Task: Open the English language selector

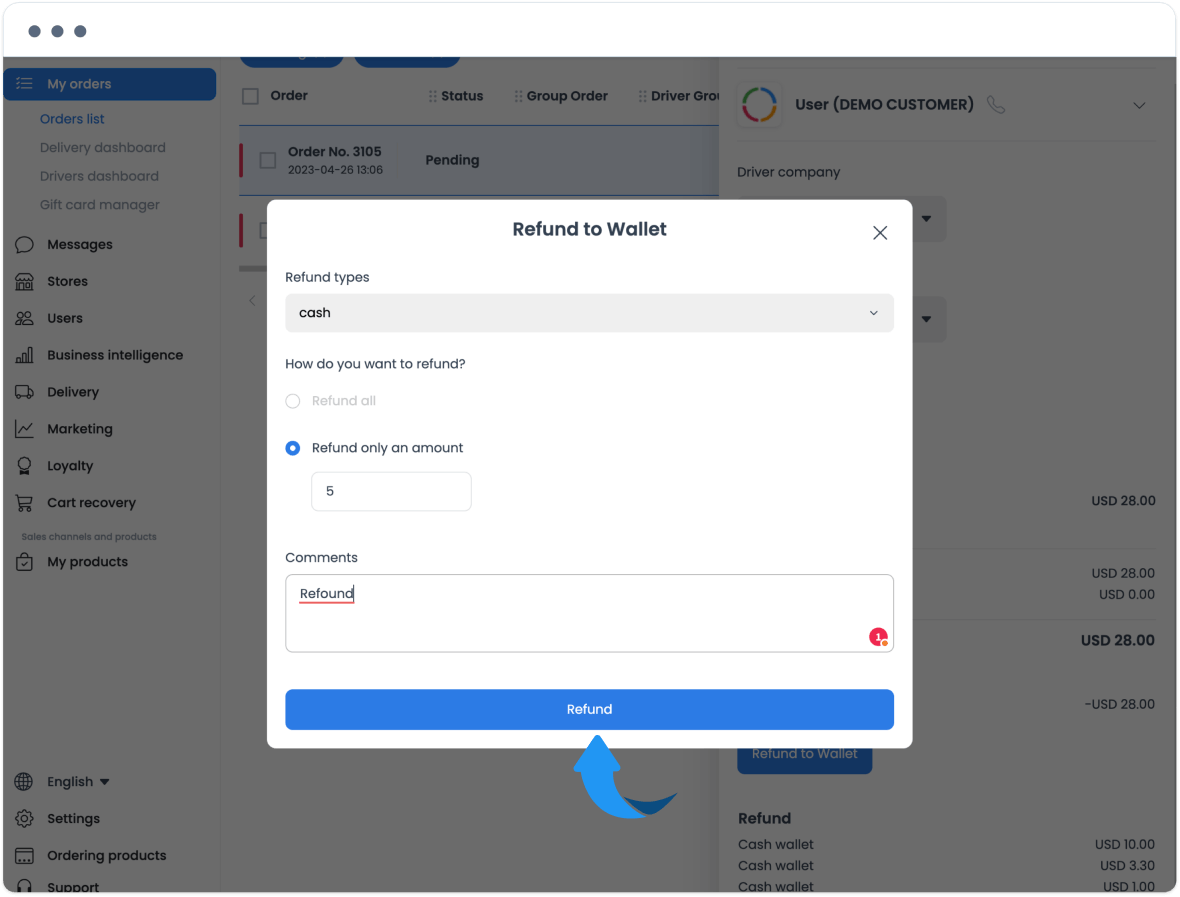Action: click(78, 782)
